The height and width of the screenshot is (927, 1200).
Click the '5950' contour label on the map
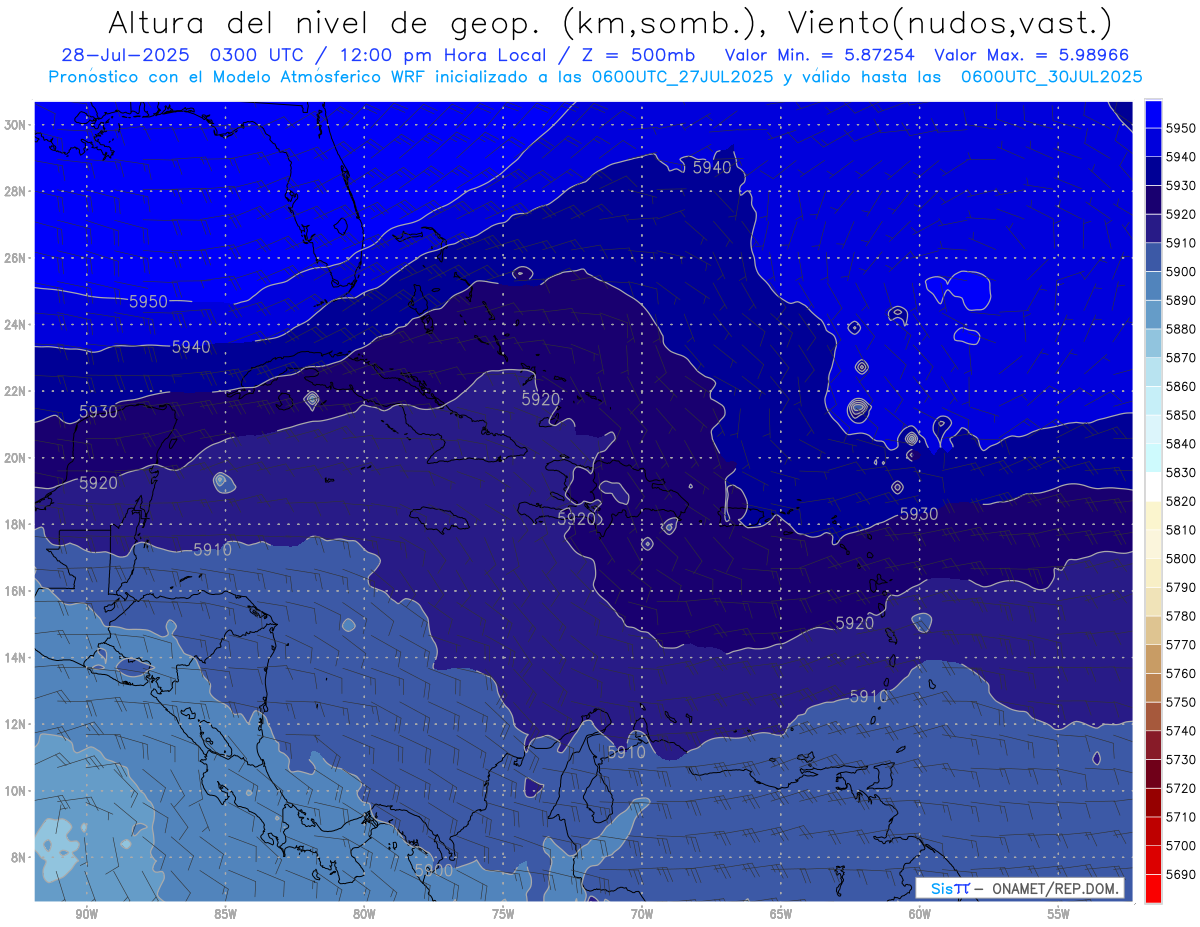[148, 301]
